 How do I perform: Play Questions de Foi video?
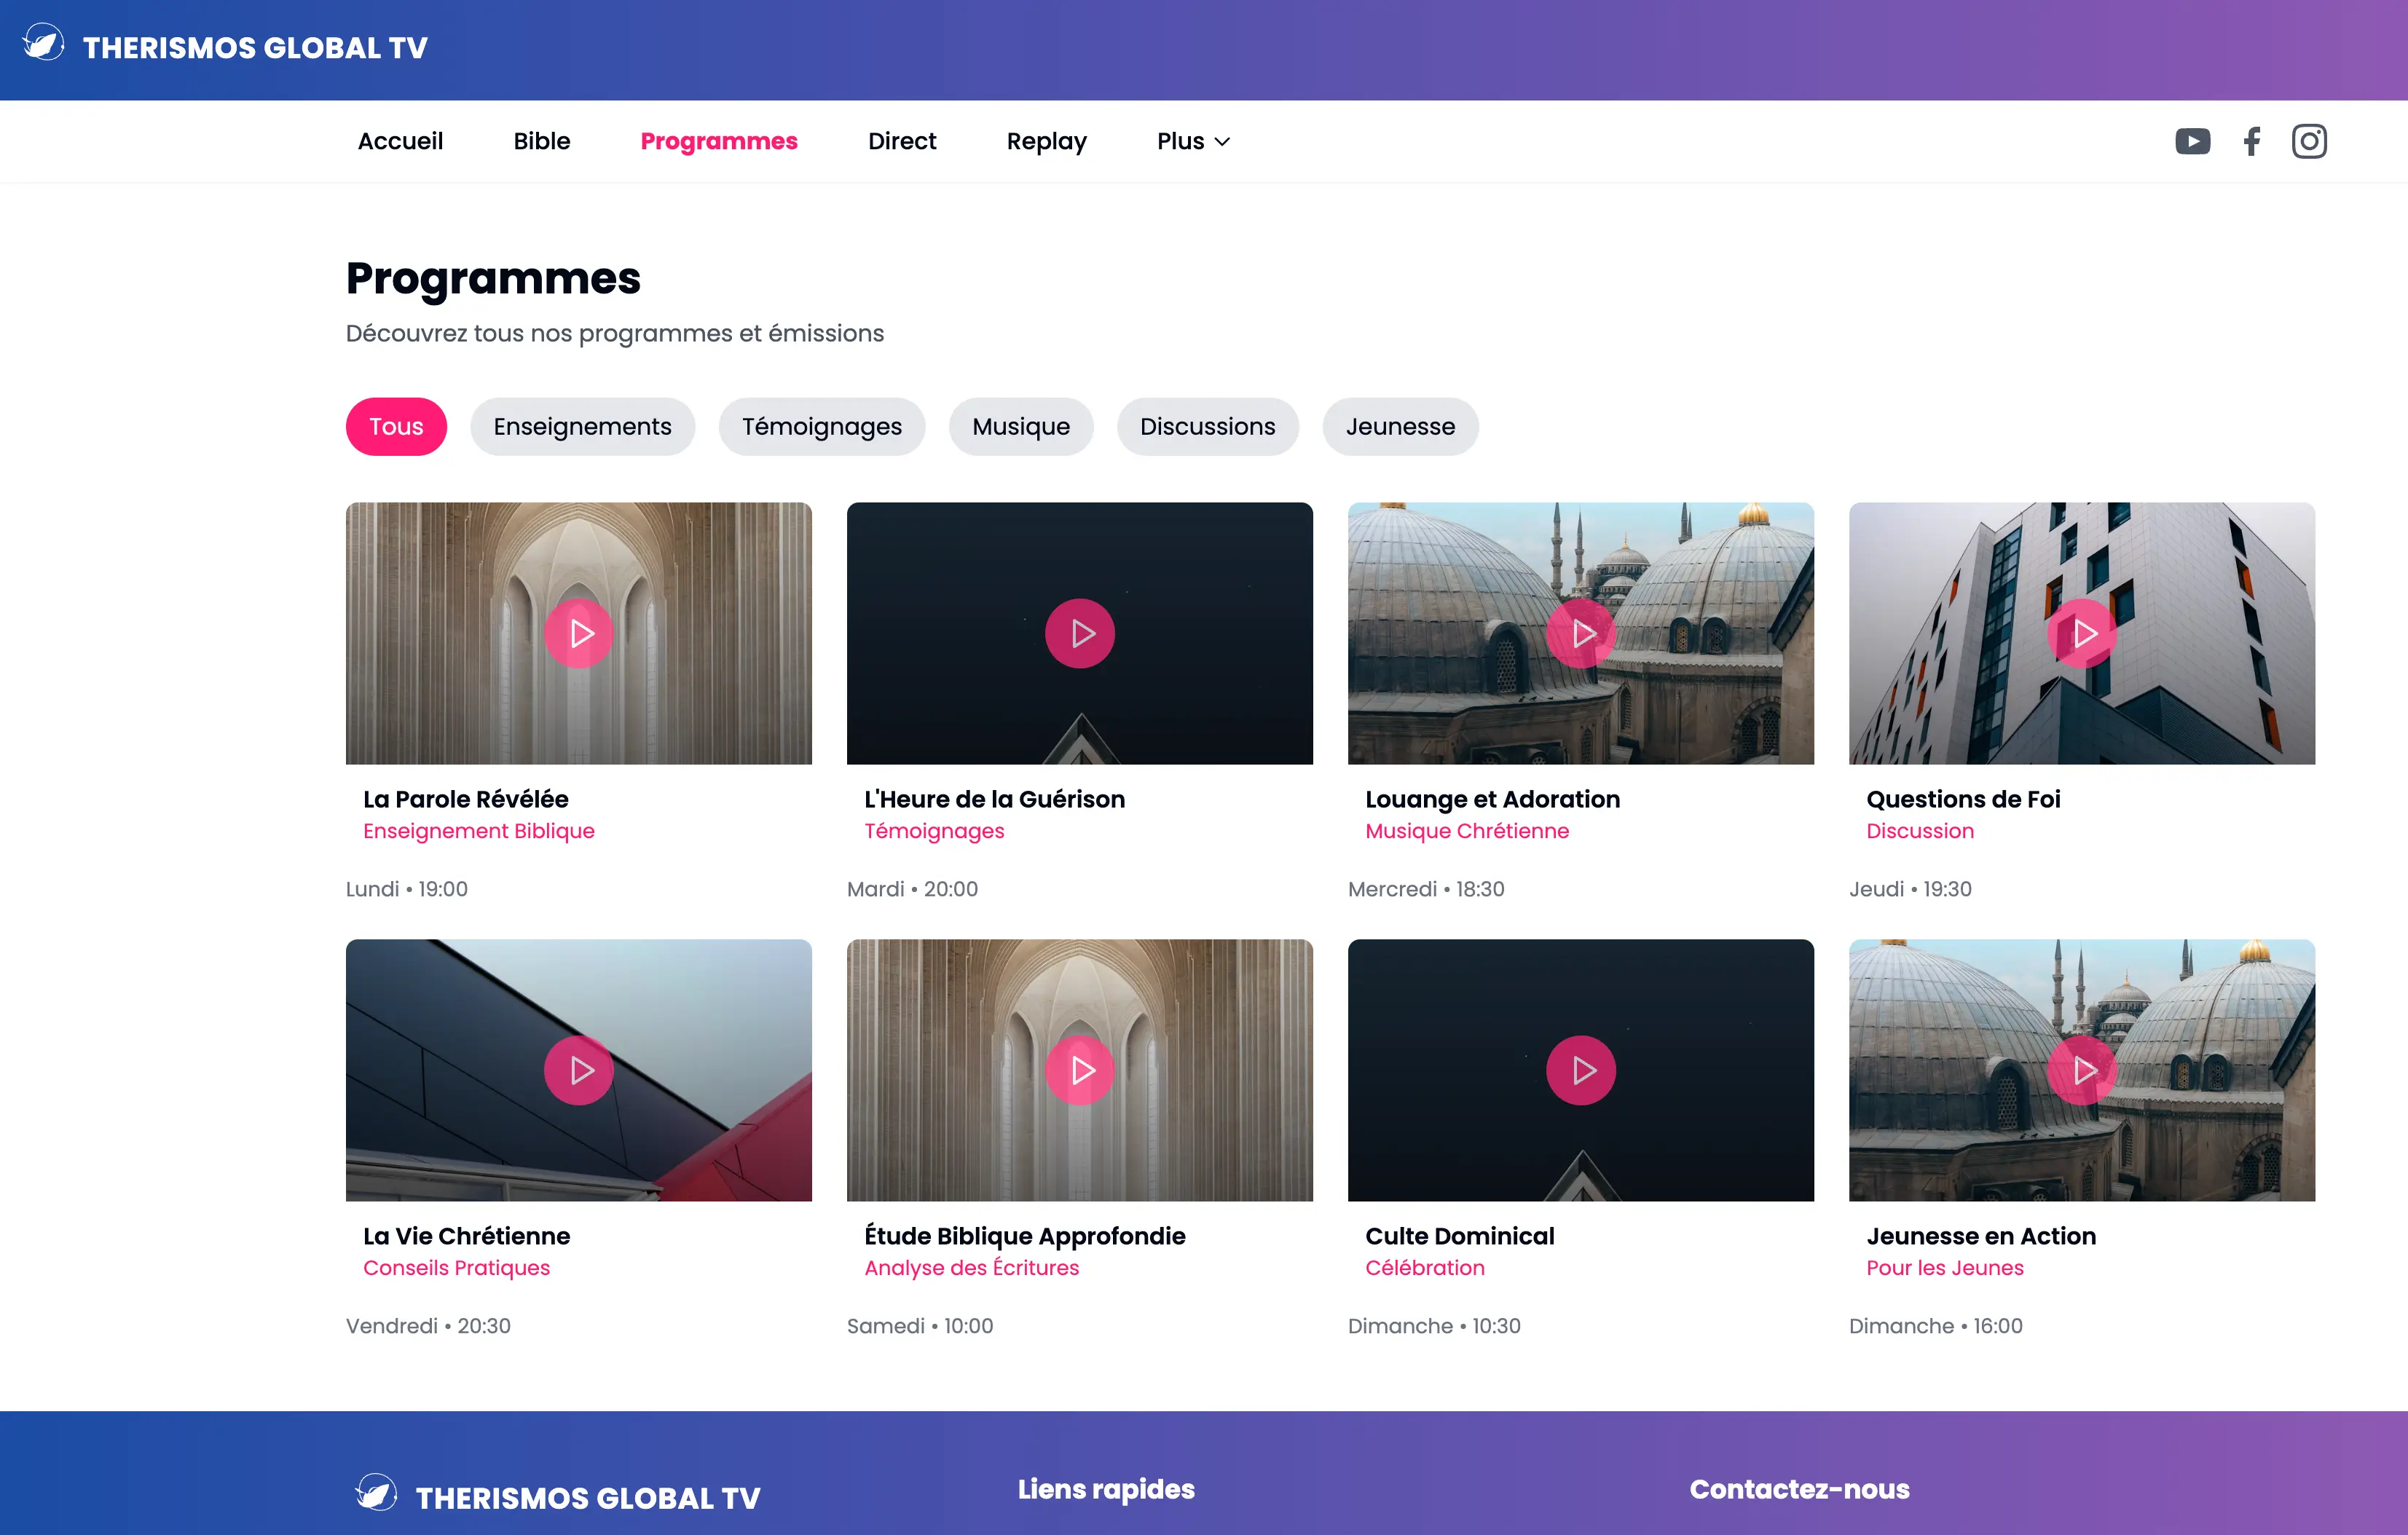click(2081, 633)
